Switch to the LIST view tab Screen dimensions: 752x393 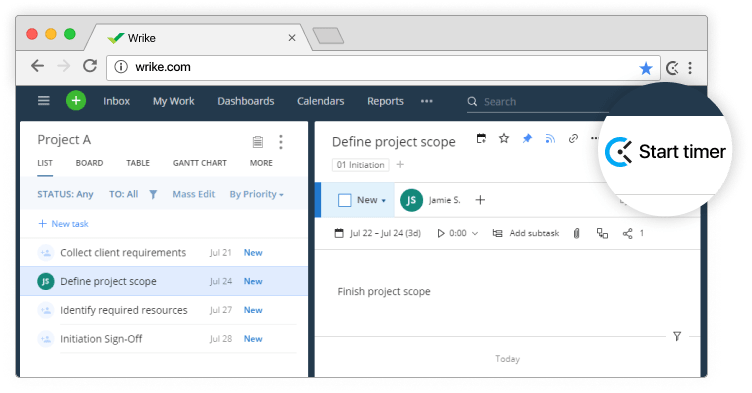(45, 163)
